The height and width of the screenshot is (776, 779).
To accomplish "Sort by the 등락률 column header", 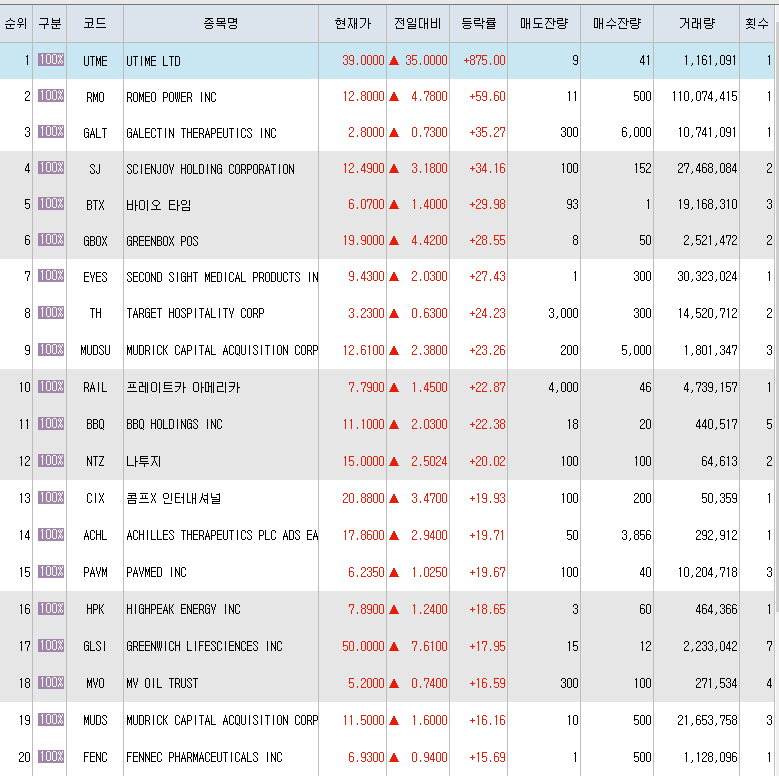I will pos(478,23).
